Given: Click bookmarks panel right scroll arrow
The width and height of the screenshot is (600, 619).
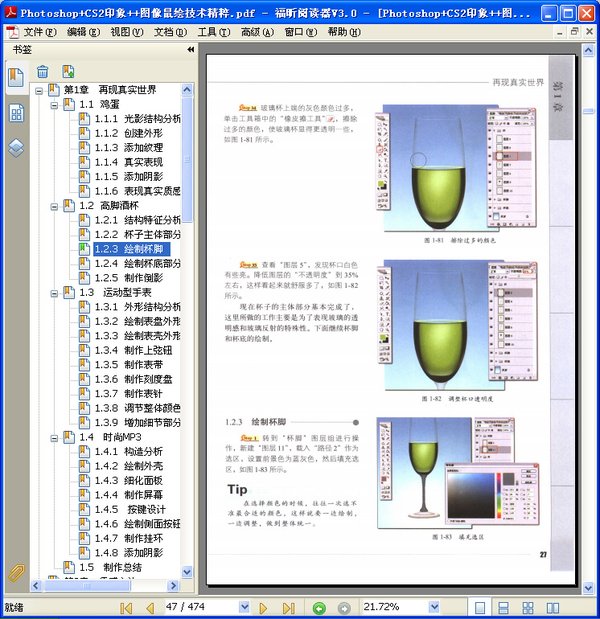Looking at the screenshot, I should (x=173, y=585).
